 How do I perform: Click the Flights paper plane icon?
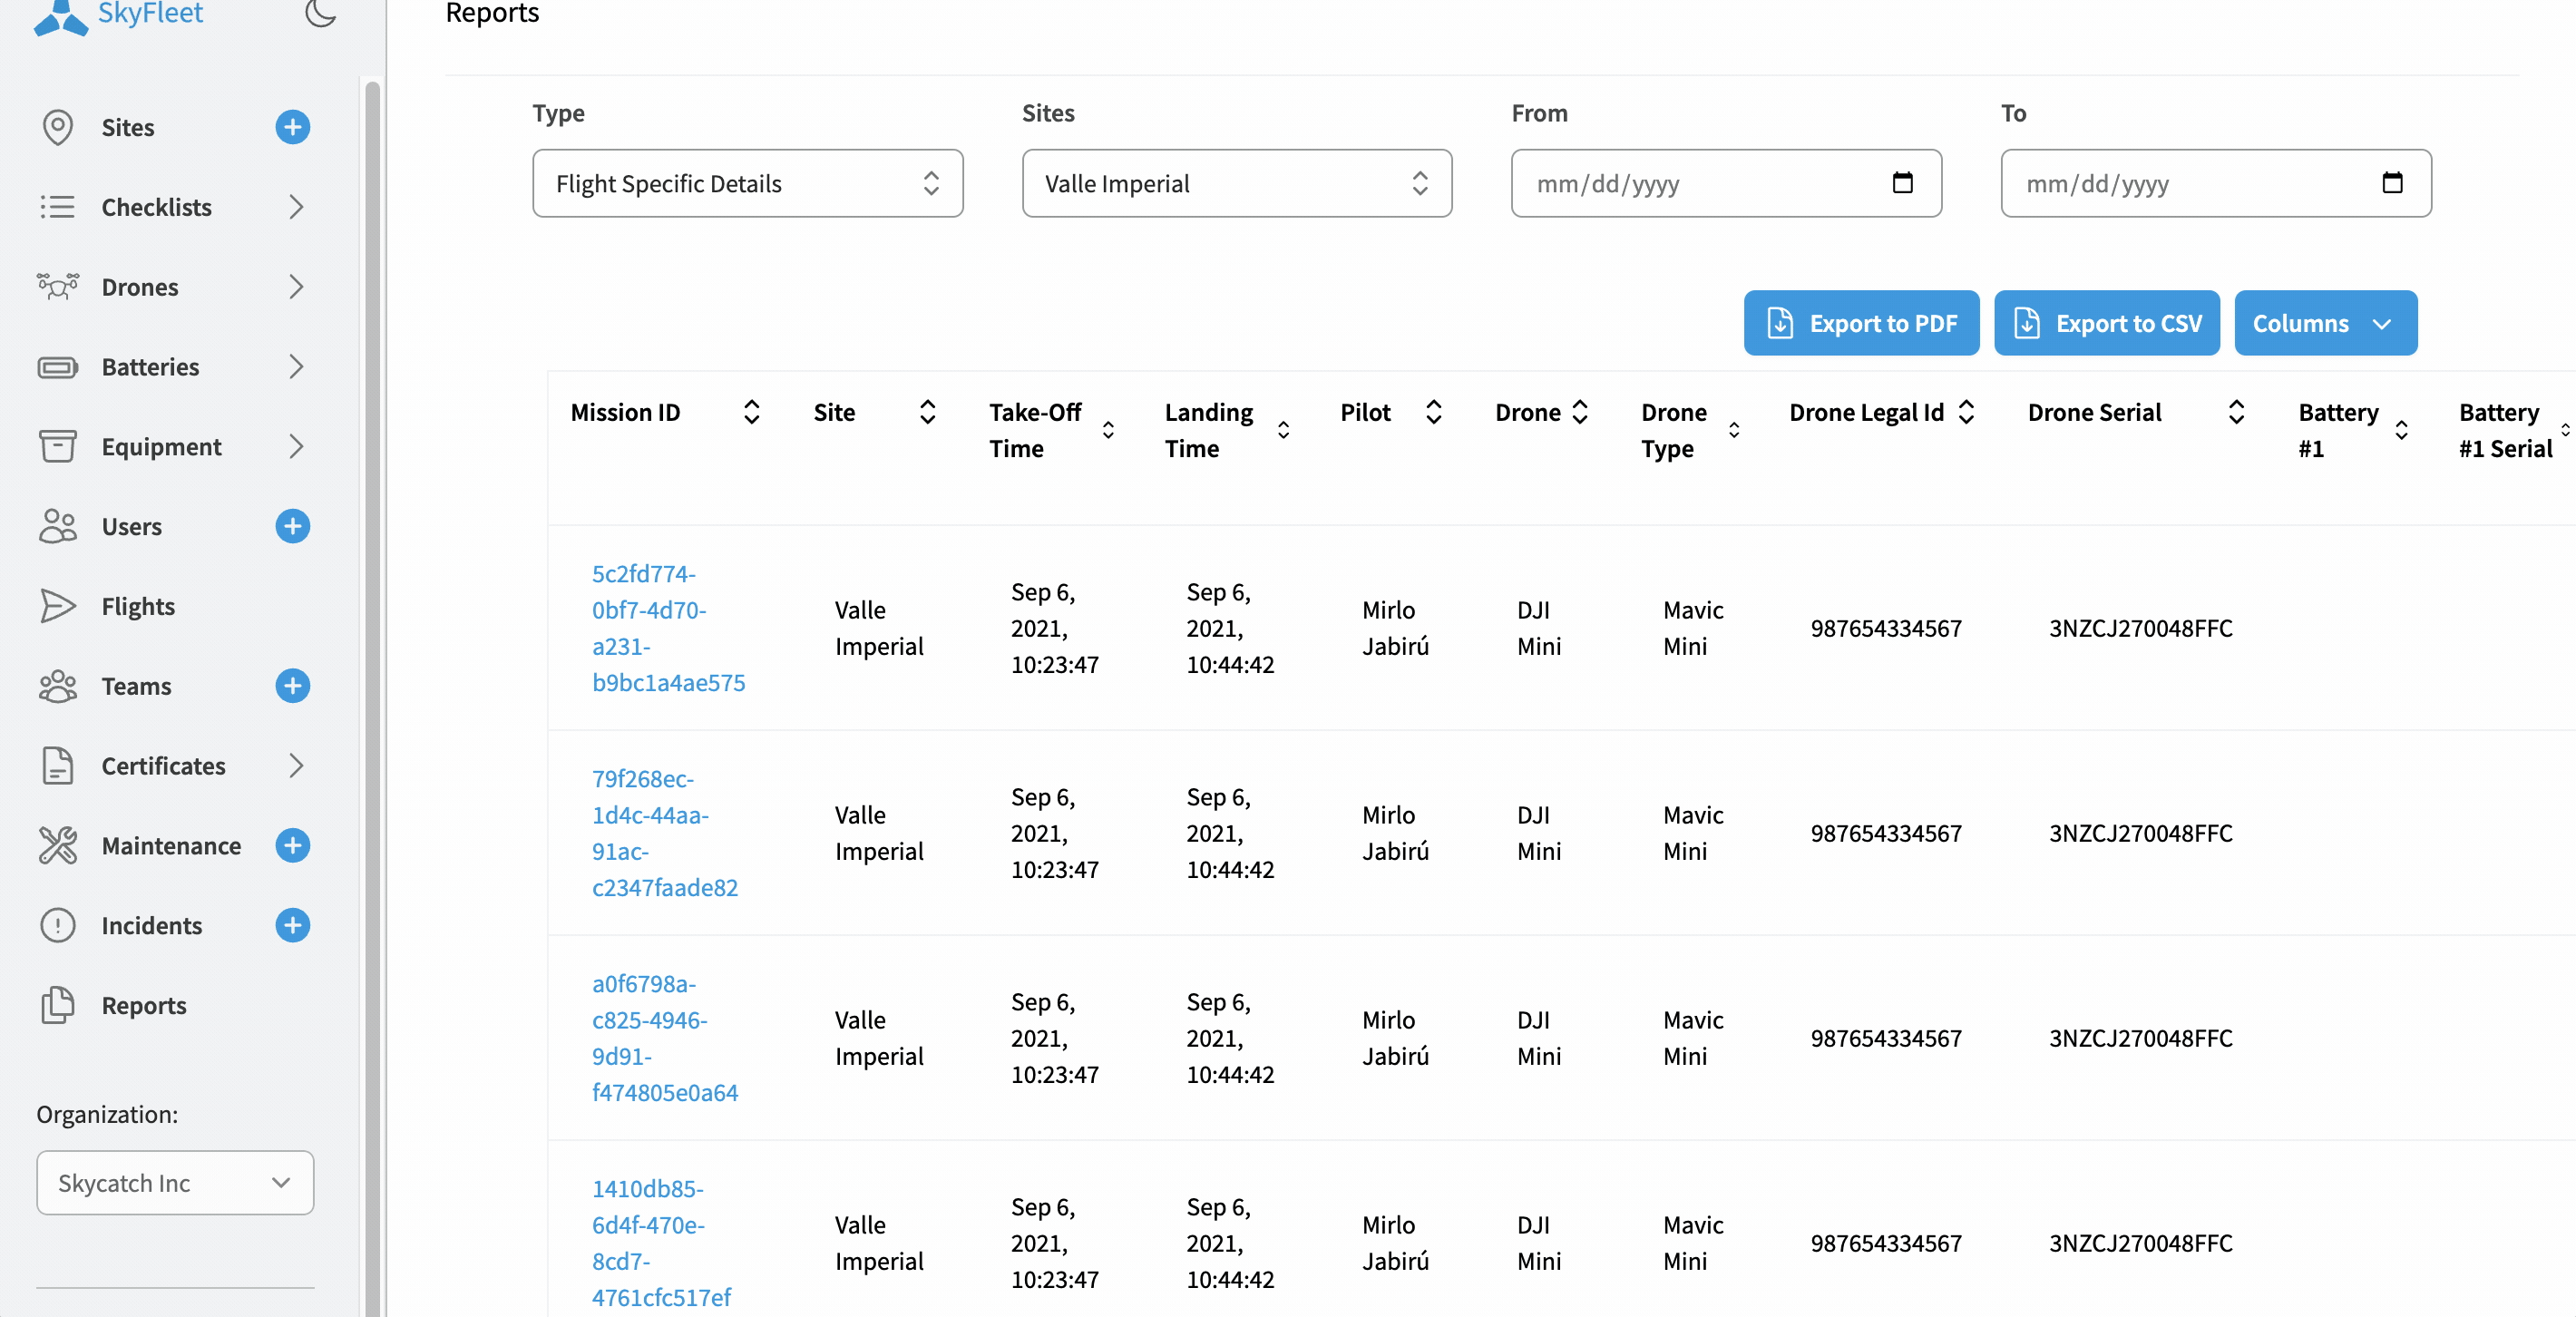[x=58, y=606]
